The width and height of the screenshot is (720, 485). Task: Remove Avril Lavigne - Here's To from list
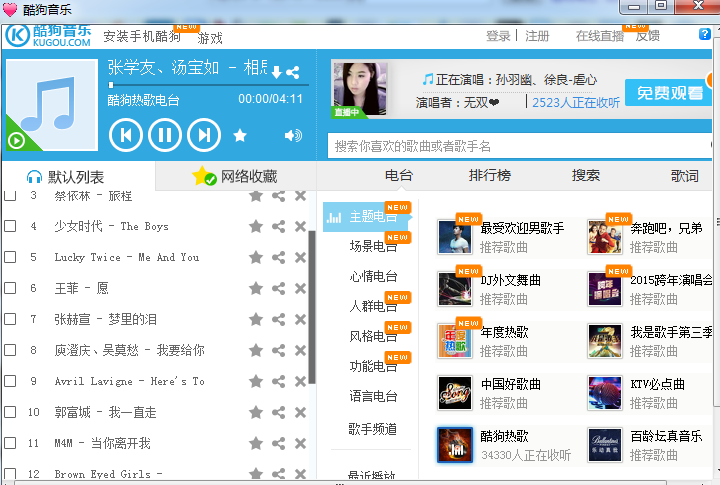click(300, 381)
